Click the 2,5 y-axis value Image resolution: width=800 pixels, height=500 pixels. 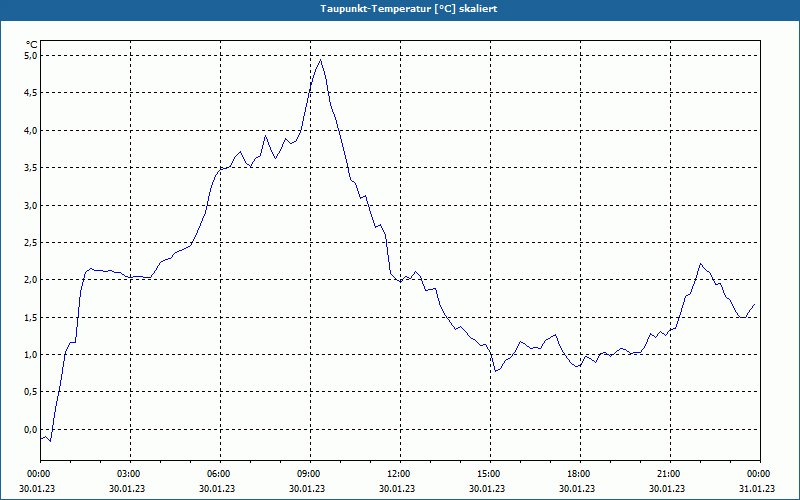click(x=31, y=242)
